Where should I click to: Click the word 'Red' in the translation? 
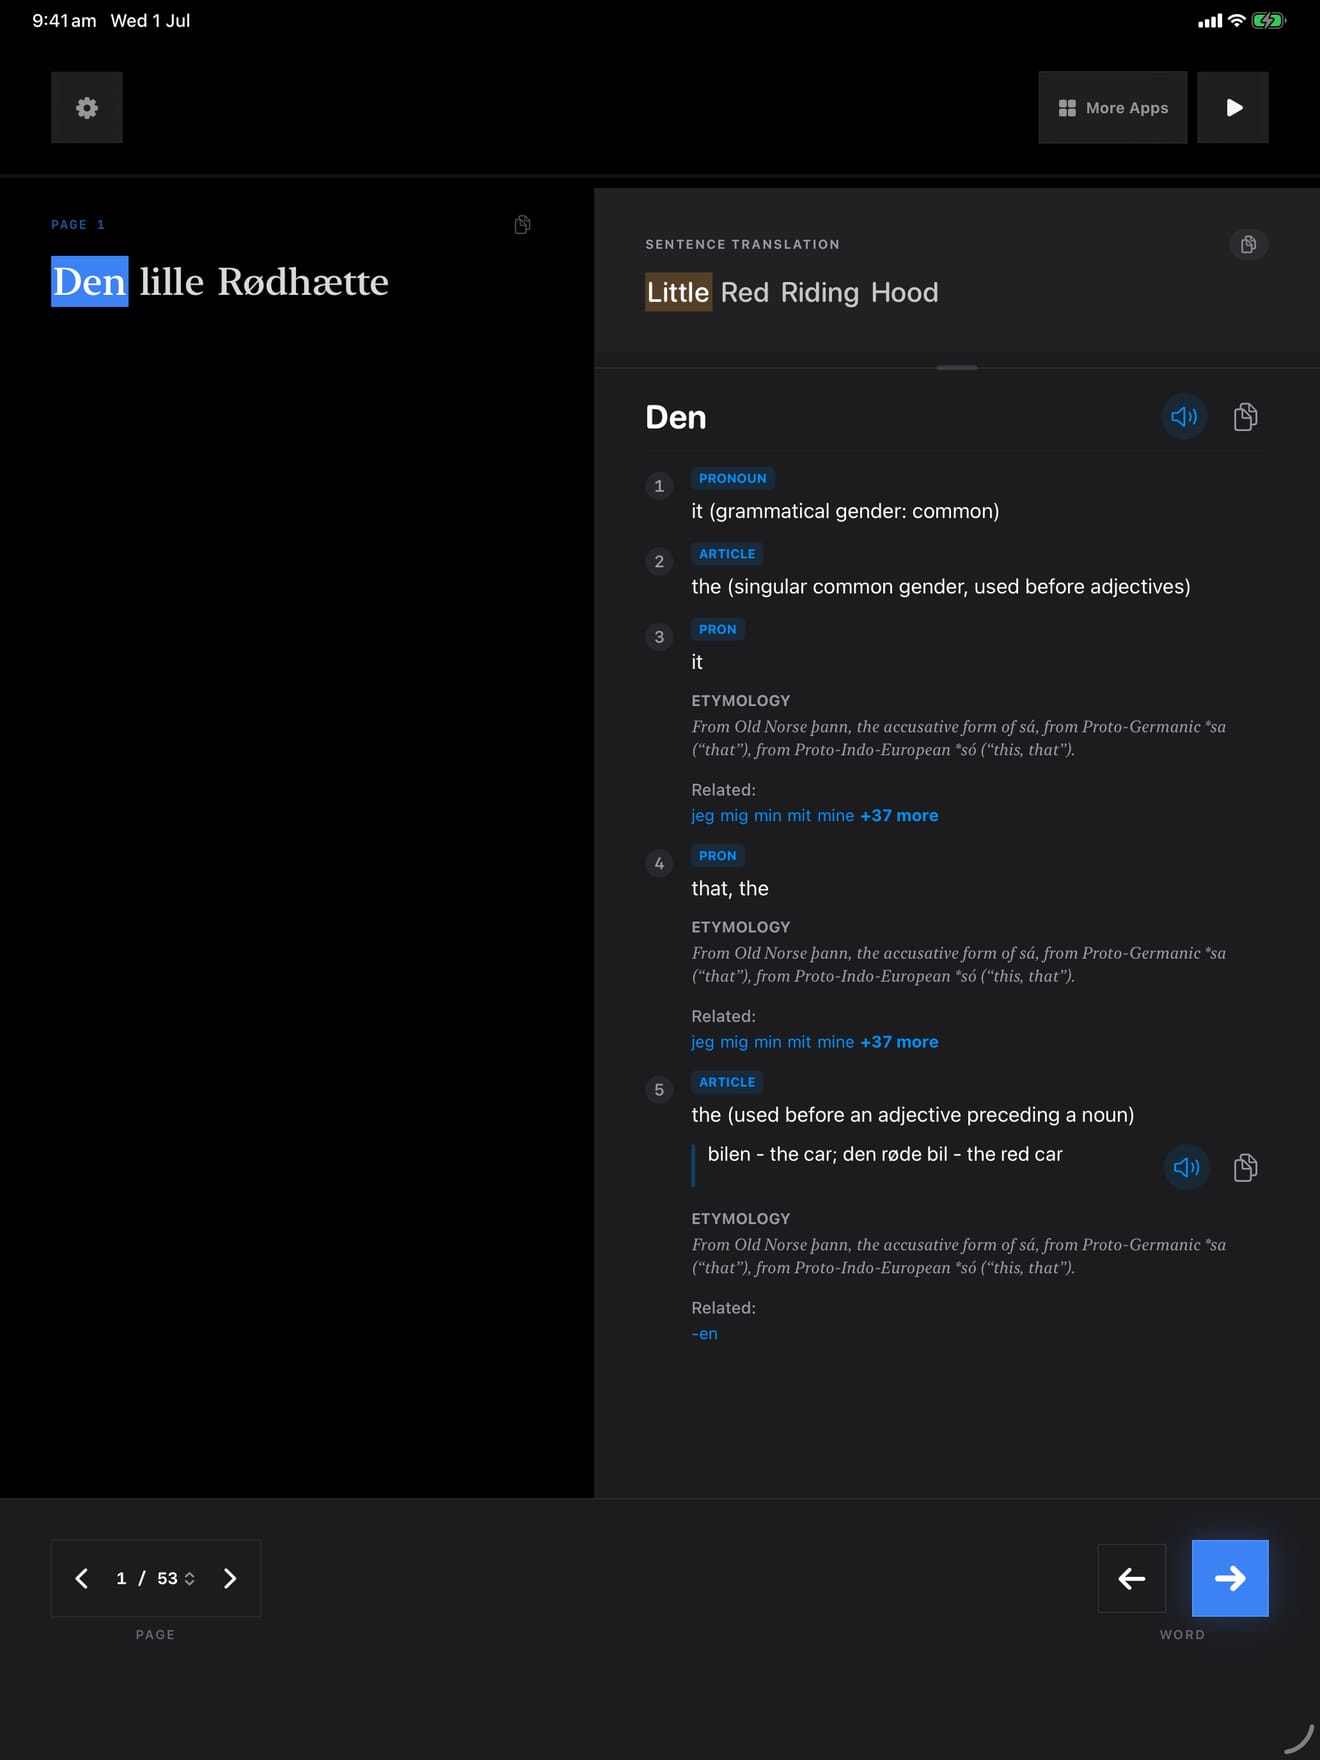point(745,292)
